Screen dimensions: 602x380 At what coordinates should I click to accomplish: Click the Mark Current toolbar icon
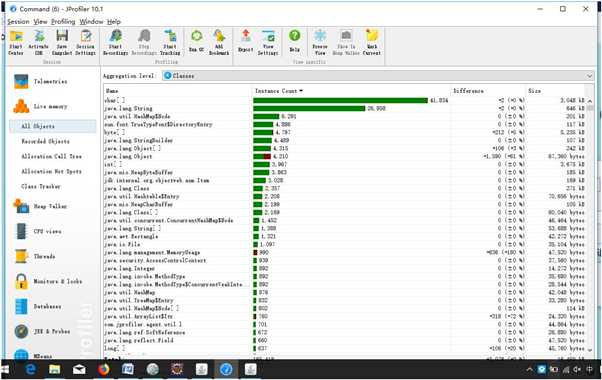click(372, 42)
